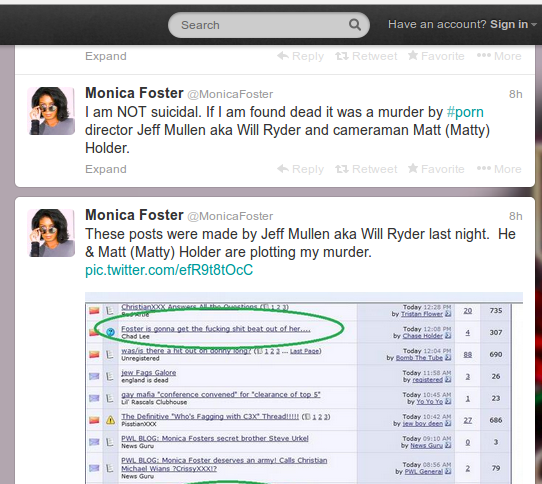
Task: Open pic.twitter.com/efR9t8tOcC link
Action: point(169,270)
